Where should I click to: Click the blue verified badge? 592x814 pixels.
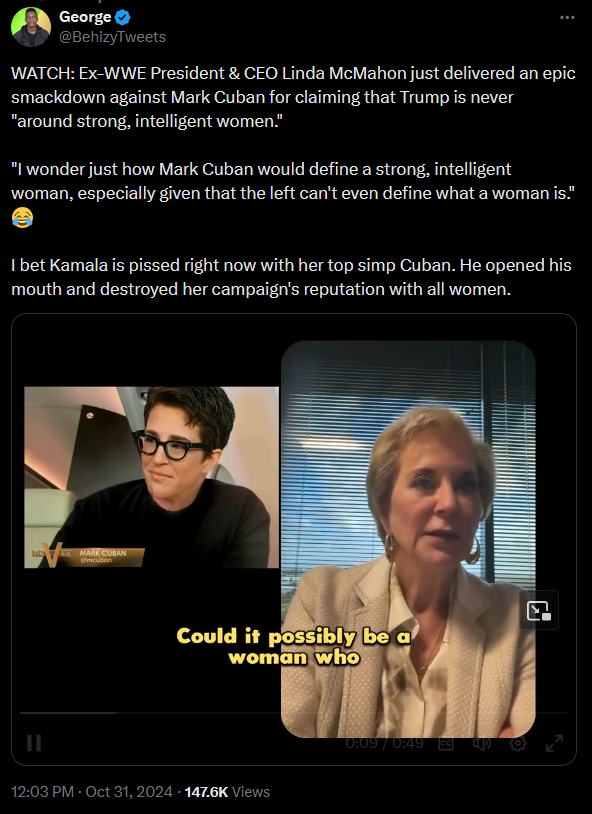click(123, 17)
